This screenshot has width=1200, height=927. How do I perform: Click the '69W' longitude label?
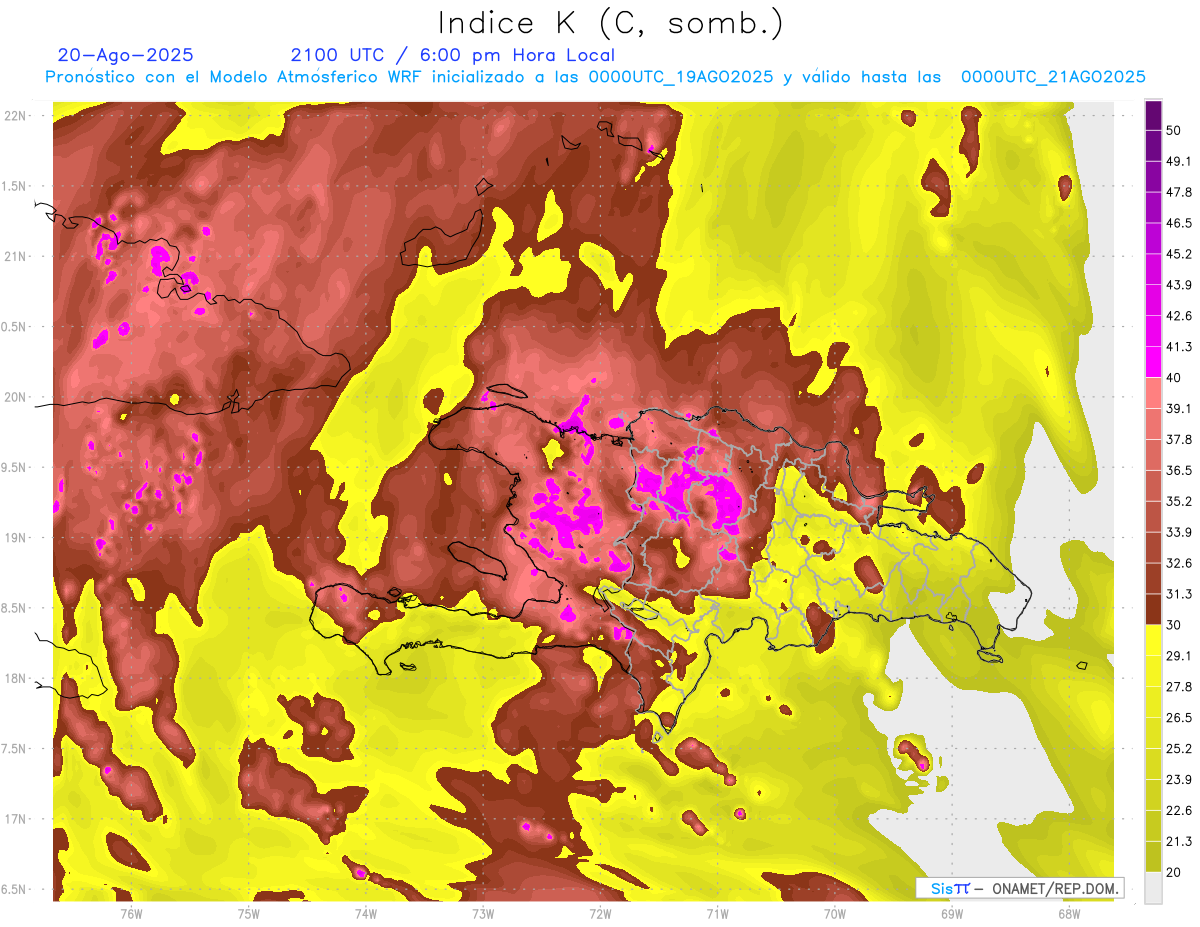coord(951,913)
